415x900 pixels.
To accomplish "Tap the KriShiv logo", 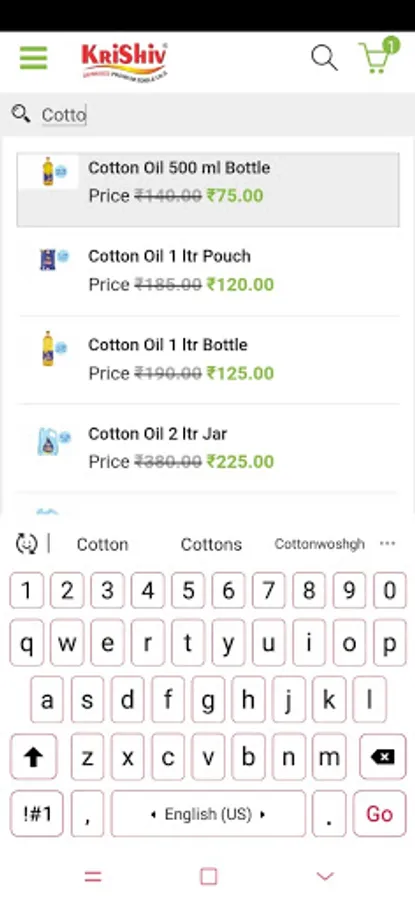I will tap(125, 61).
